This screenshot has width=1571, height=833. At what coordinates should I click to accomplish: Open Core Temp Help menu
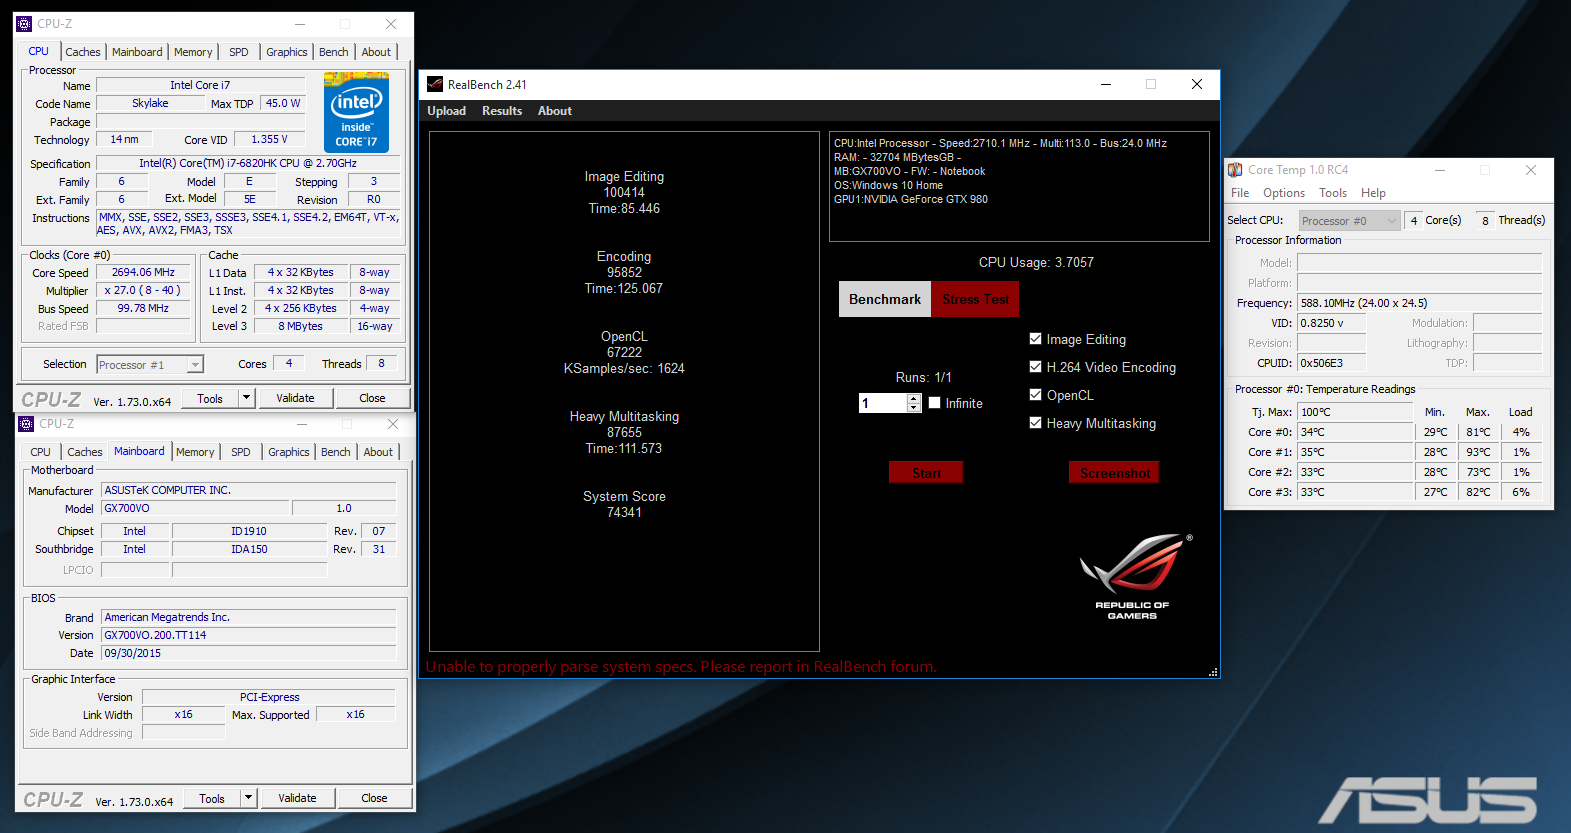point(1374,193)
